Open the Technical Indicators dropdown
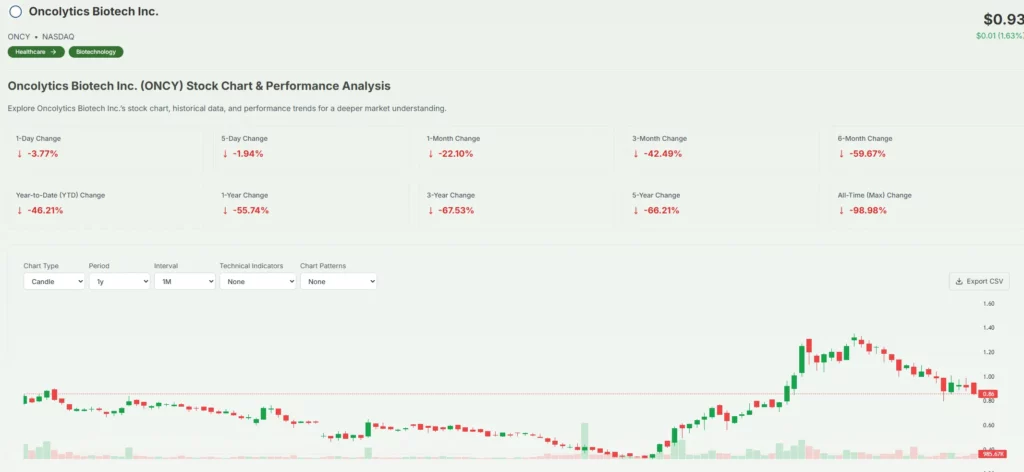This screenshot has height=472, width=1024. (257, 281)
